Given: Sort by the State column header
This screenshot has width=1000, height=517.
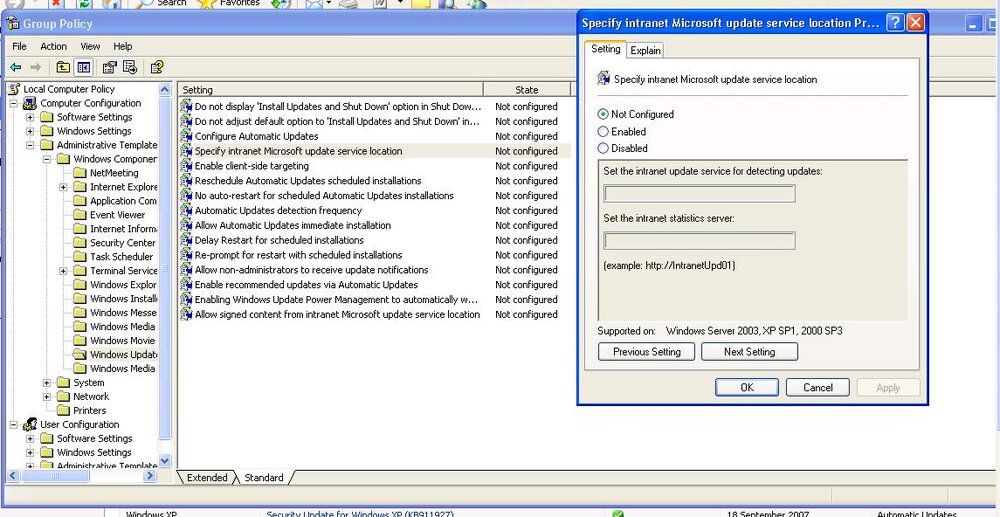Looking at the screenshot, I should click(527, 90).
